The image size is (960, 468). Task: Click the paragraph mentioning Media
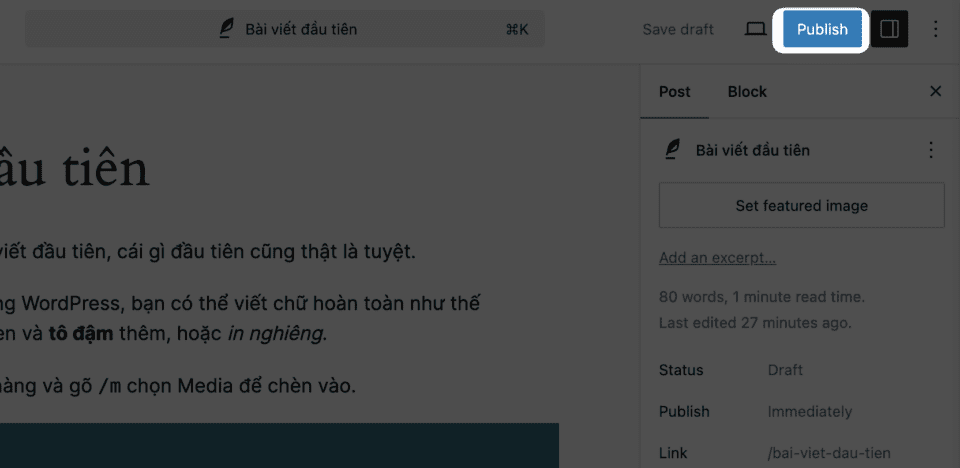[178, 387]
